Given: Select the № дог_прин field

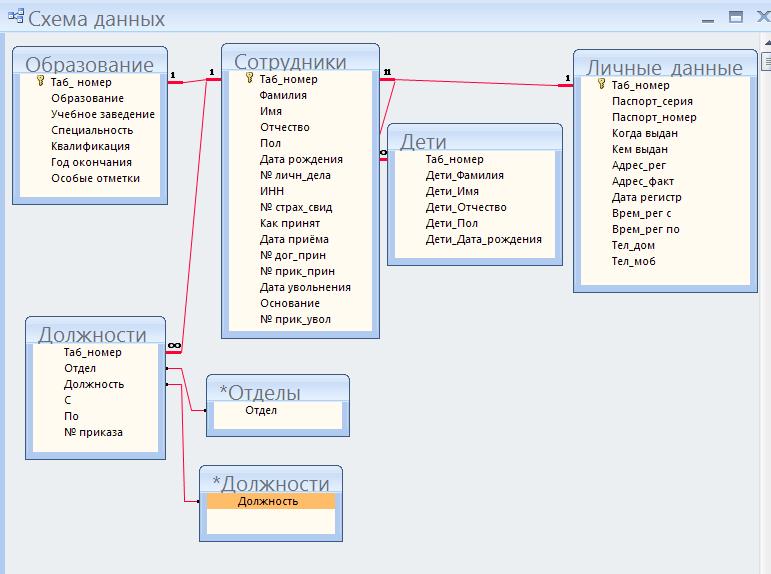Looking at the screenshot, I should pyautogui.click(x=300, y=255).
